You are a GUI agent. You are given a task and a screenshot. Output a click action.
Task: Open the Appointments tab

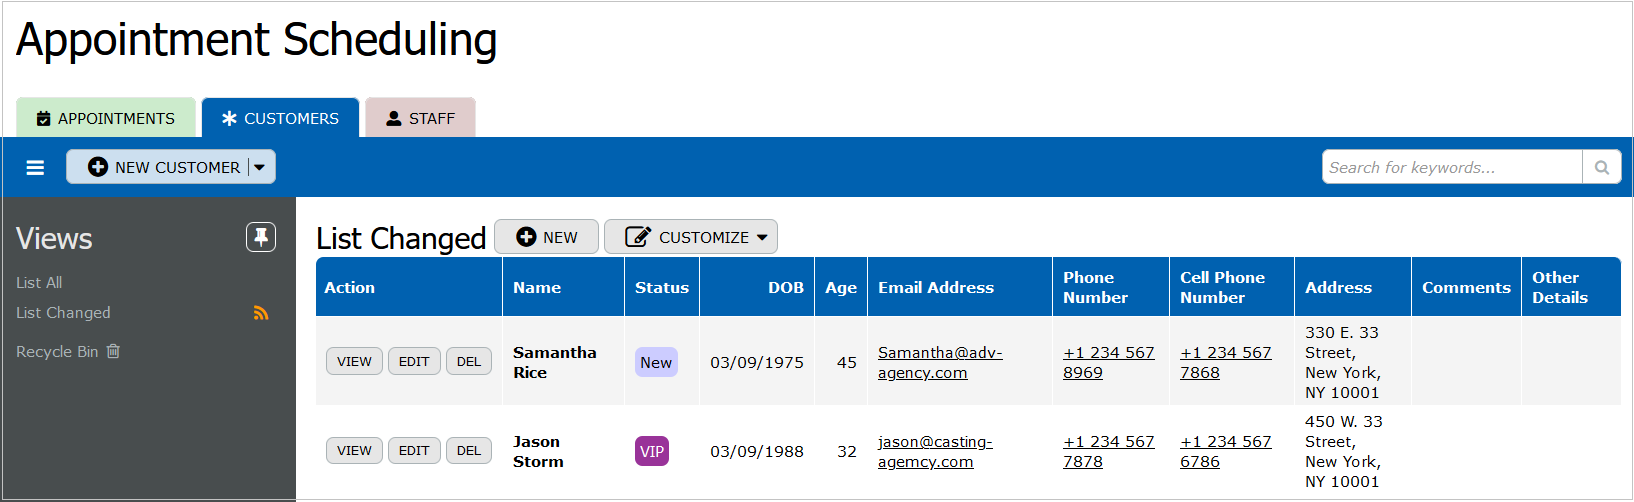(x=106, y=118)
